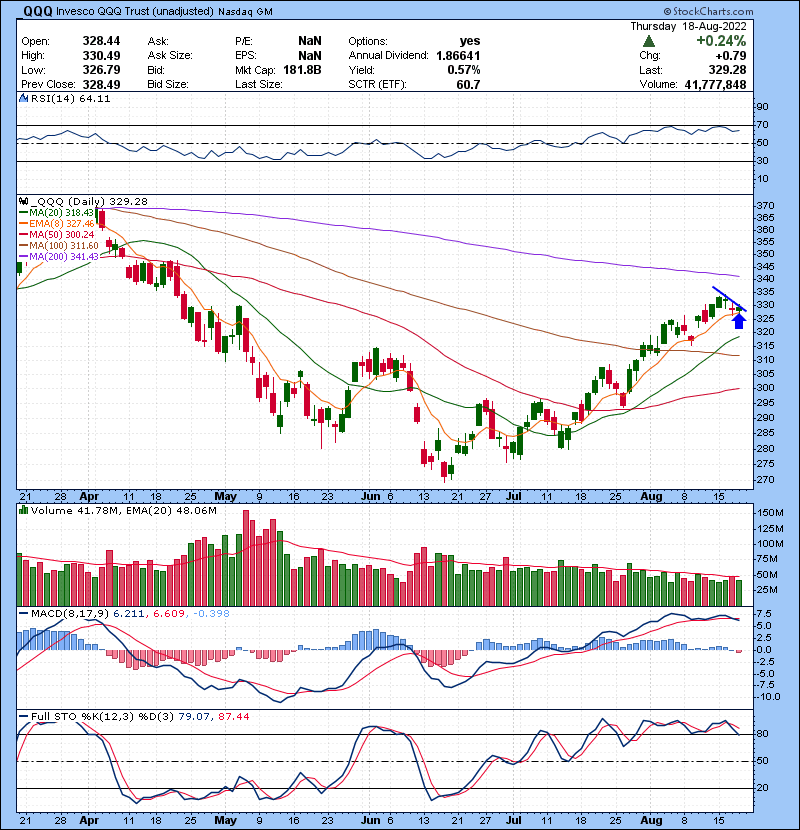This screenshot has width=800, height=830.
Task: Select the Open value 328.44
Action: [101, 41]
